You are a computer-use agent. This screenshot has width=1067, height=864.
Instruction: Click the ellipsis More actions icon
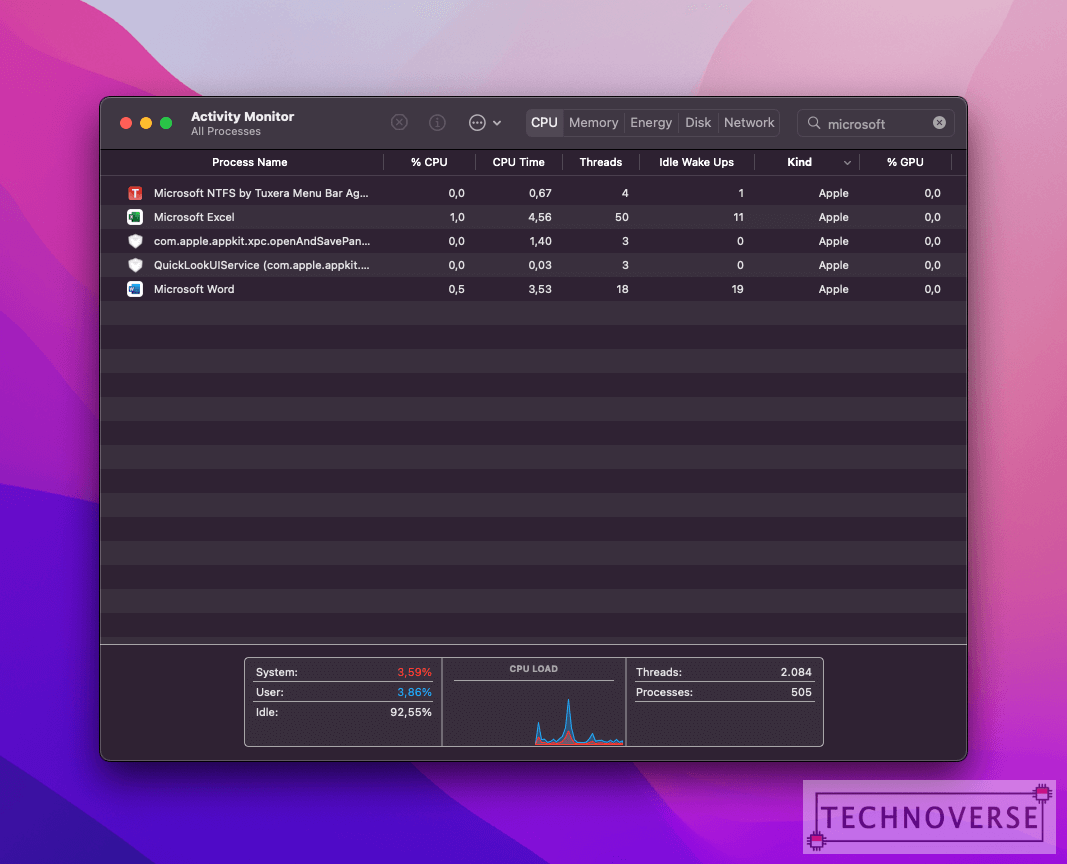point(477,122)
